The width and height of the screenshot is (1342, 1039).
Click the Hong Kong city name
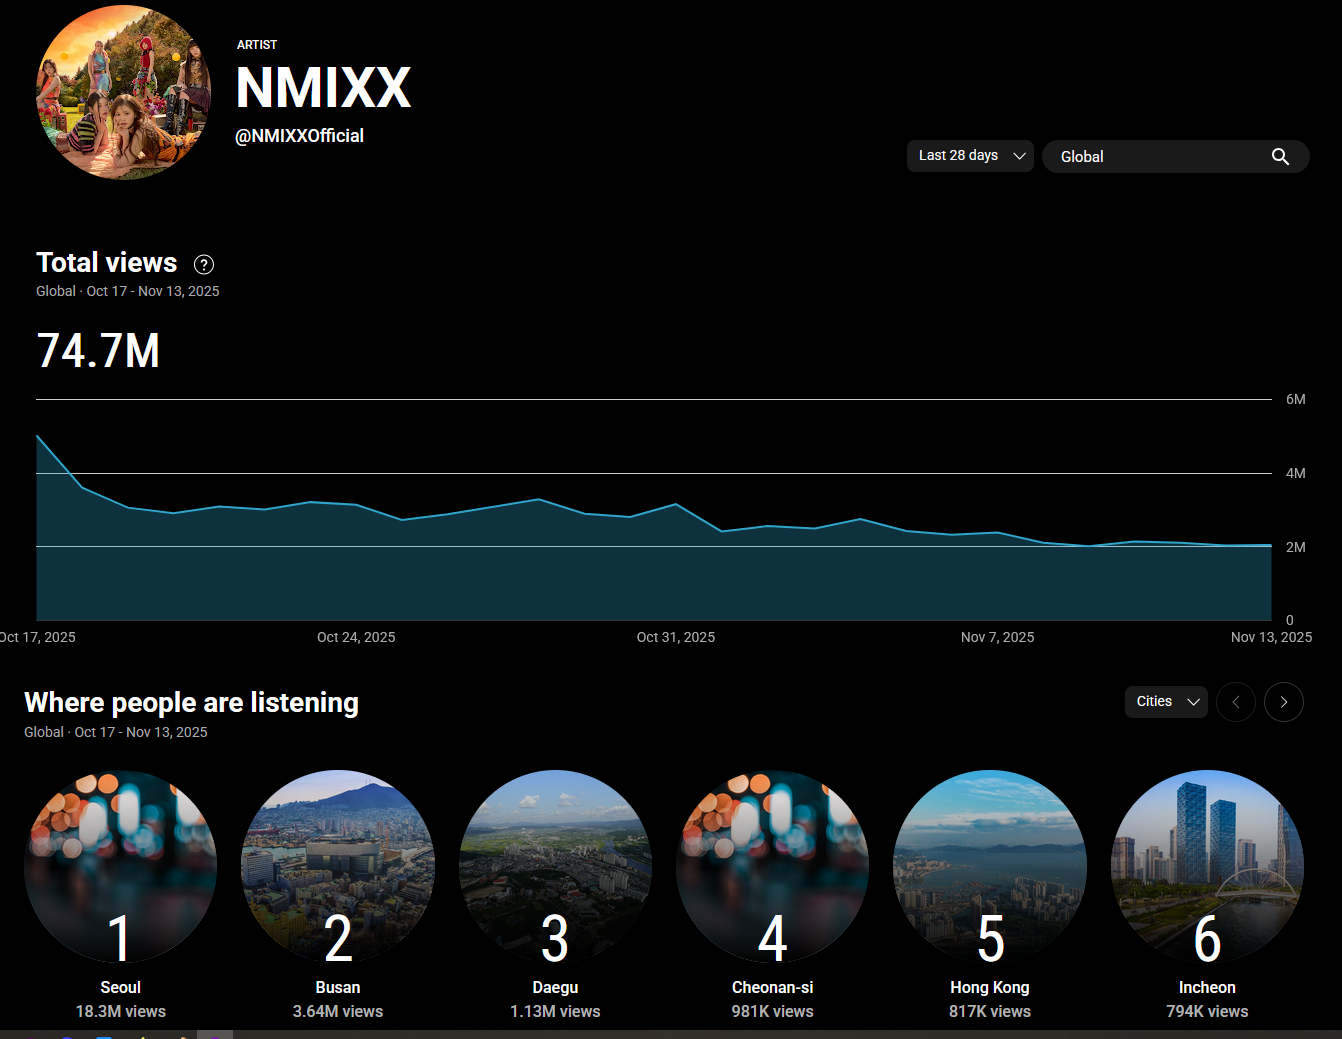(x=990, y=988)
